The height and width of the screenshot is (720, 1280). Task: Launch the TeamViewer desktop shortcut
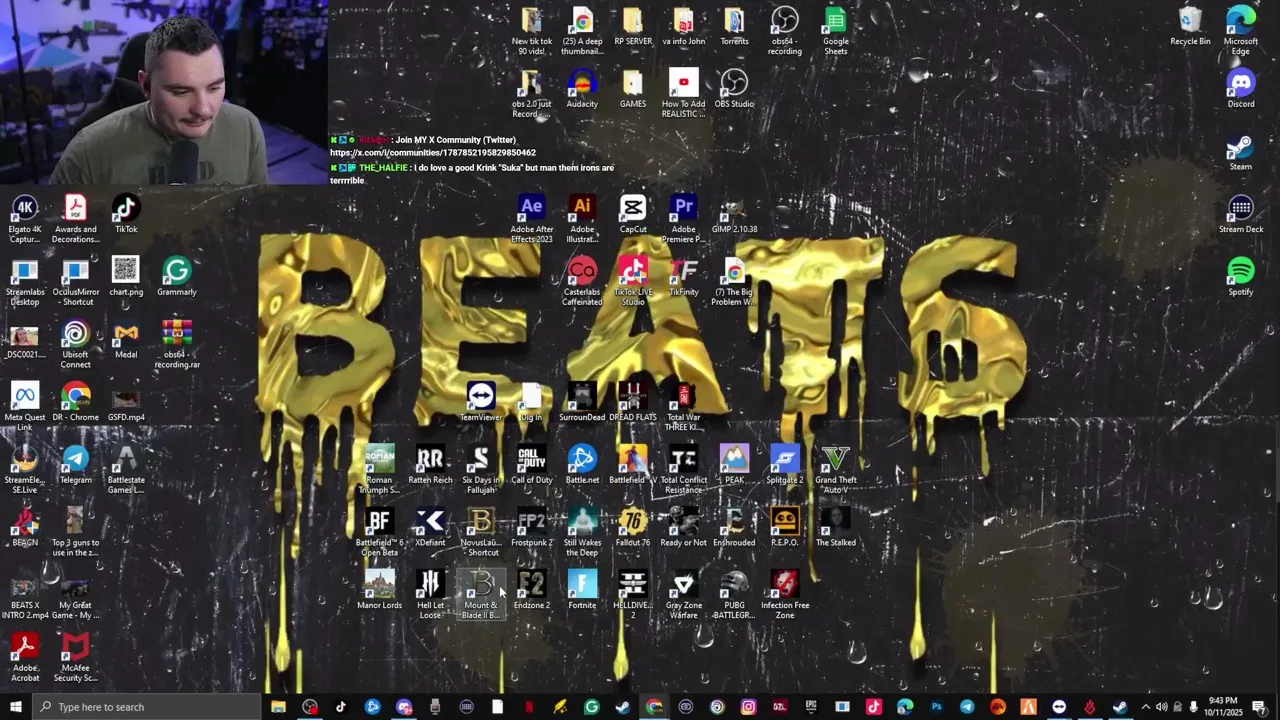[481, 402]
